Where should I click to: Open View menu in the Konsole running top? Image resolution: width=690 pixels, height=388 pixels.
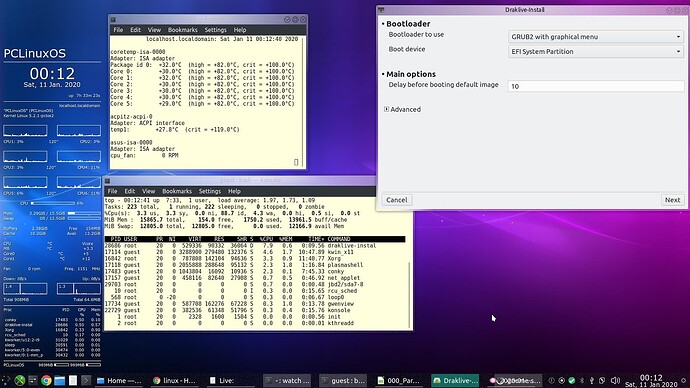pos(148,191)
